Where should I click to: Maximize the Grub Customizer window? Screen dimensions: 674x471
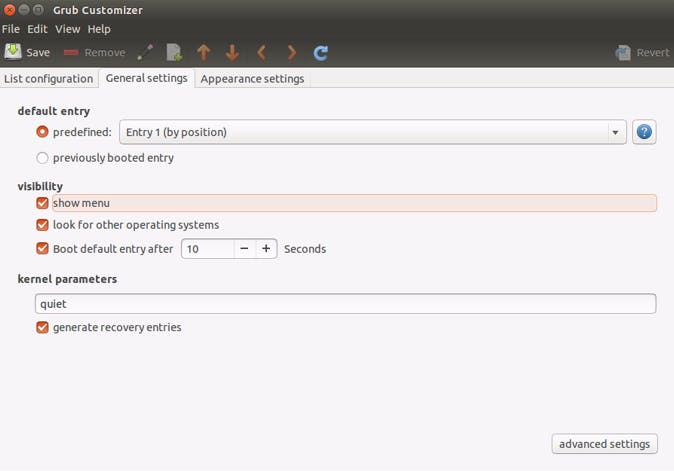tap(38, 9)
